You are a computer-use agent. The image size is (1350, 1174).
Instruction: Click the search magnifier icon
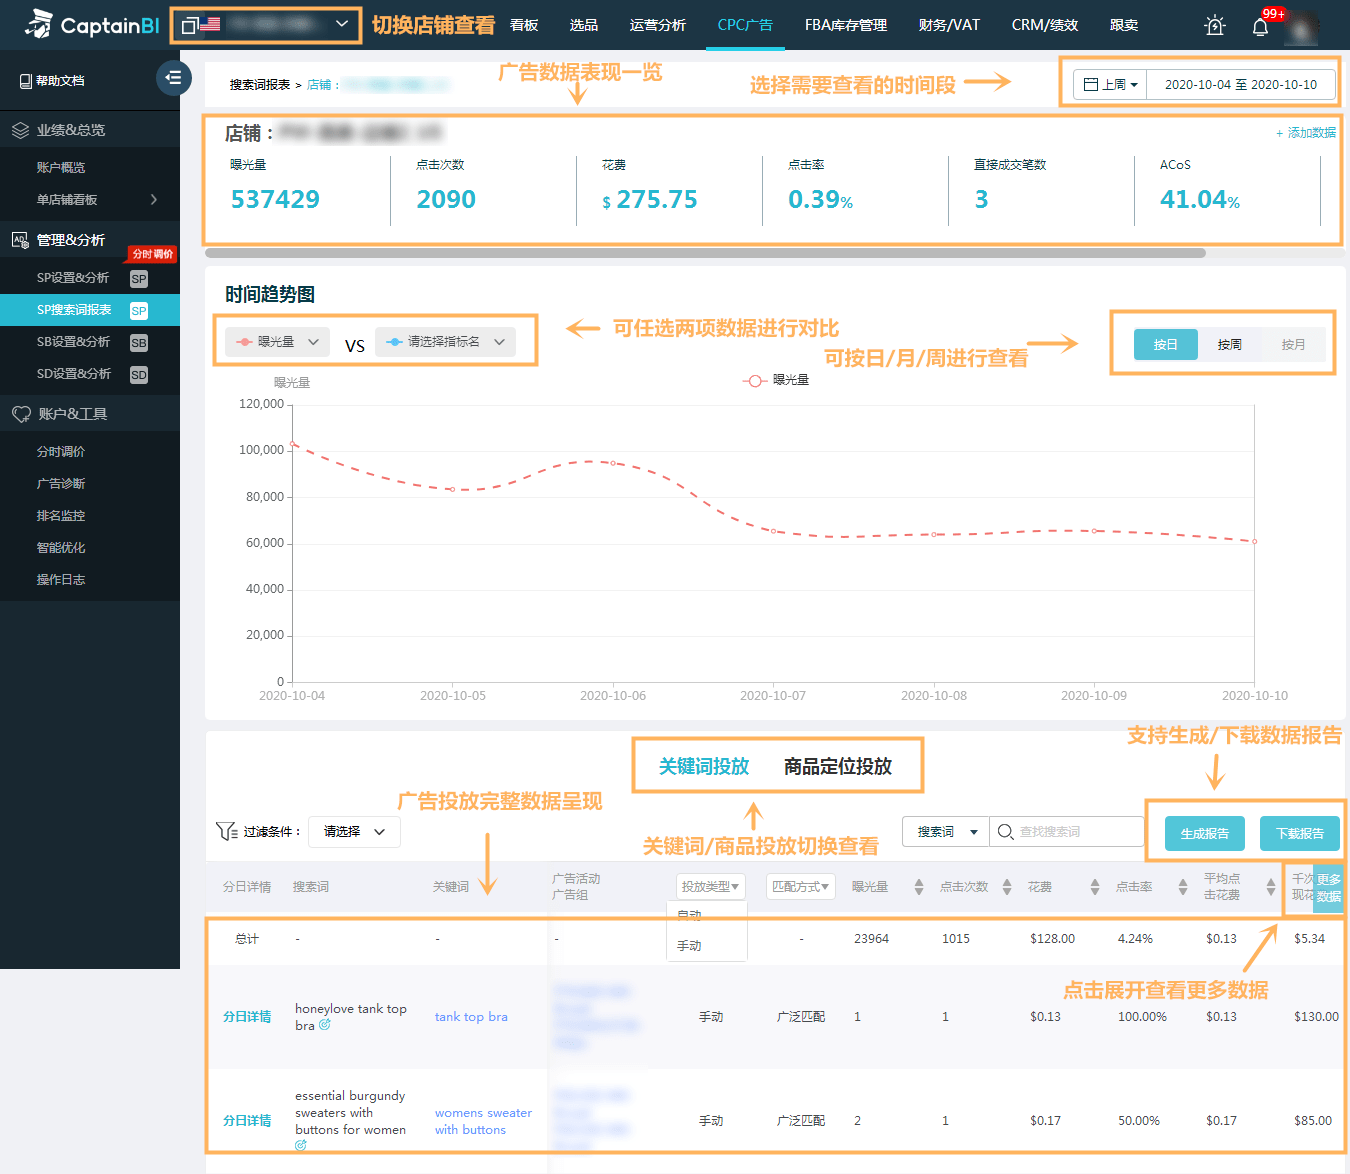coord(1005,832)
